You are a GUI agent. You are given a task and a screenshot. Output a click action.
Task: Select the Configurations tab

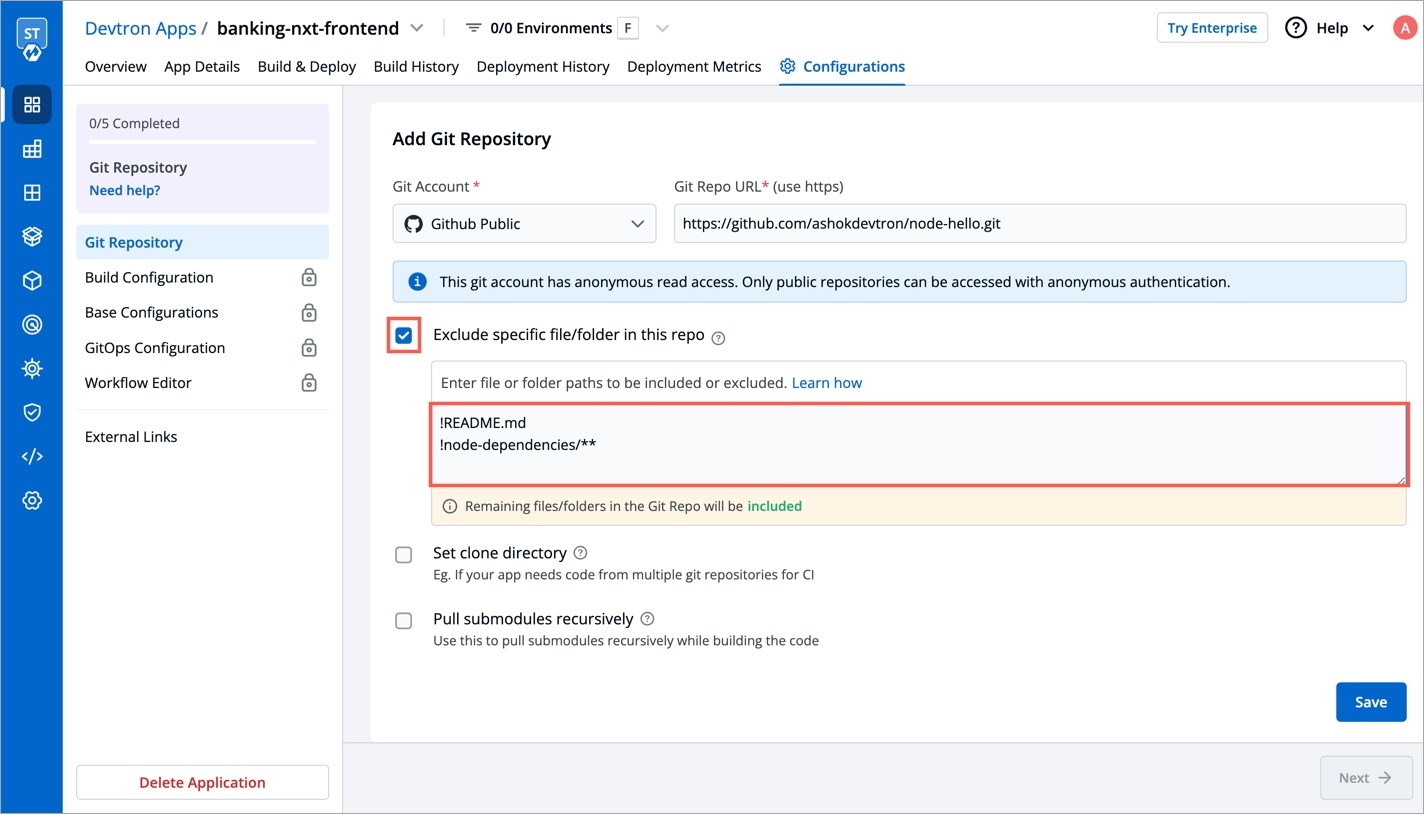842,66
